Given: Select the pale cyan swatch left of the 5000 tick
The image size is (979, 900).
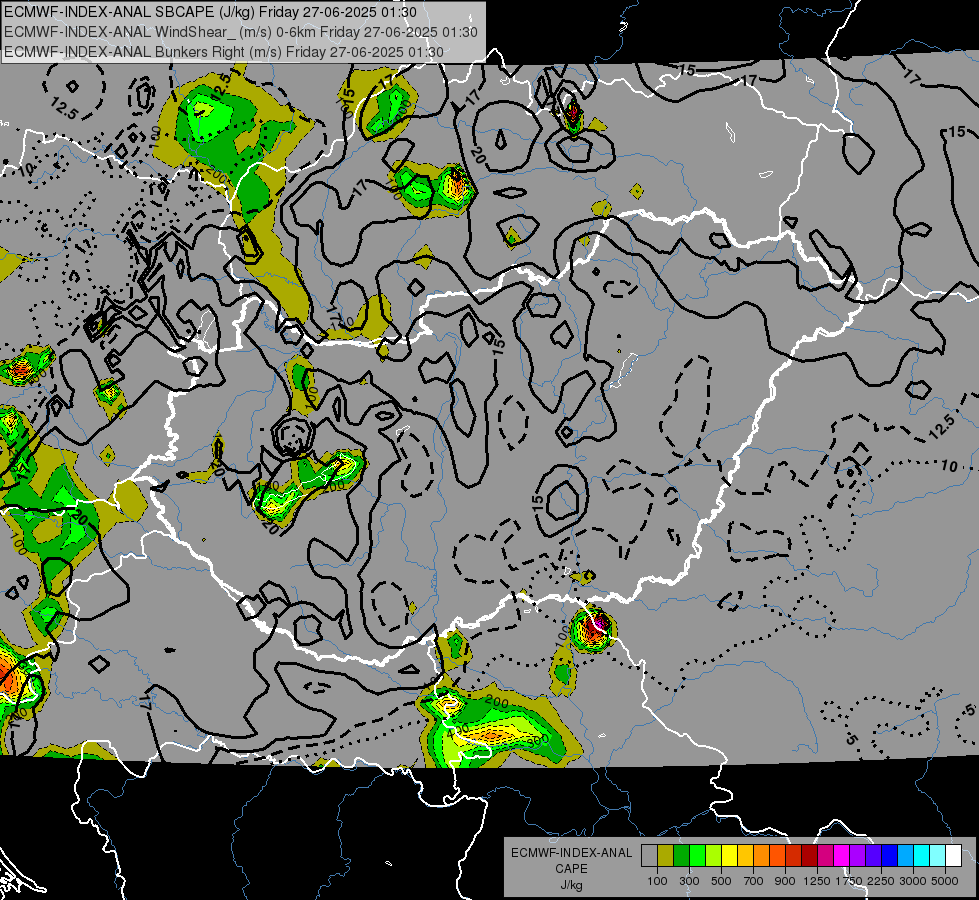Looking at the screenshot, I should pos(937,856).
